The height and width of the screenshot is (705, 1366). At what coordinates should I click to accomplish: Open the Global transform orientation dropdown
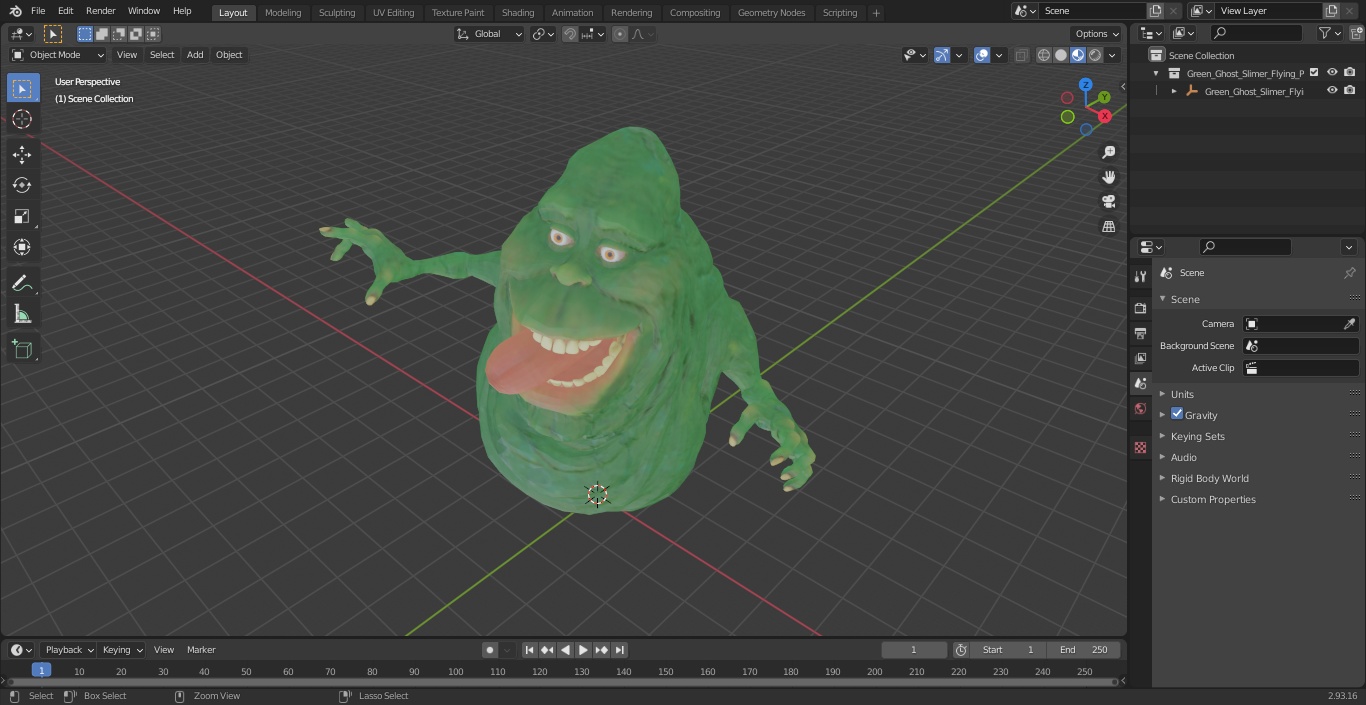(x=489, y=34)
